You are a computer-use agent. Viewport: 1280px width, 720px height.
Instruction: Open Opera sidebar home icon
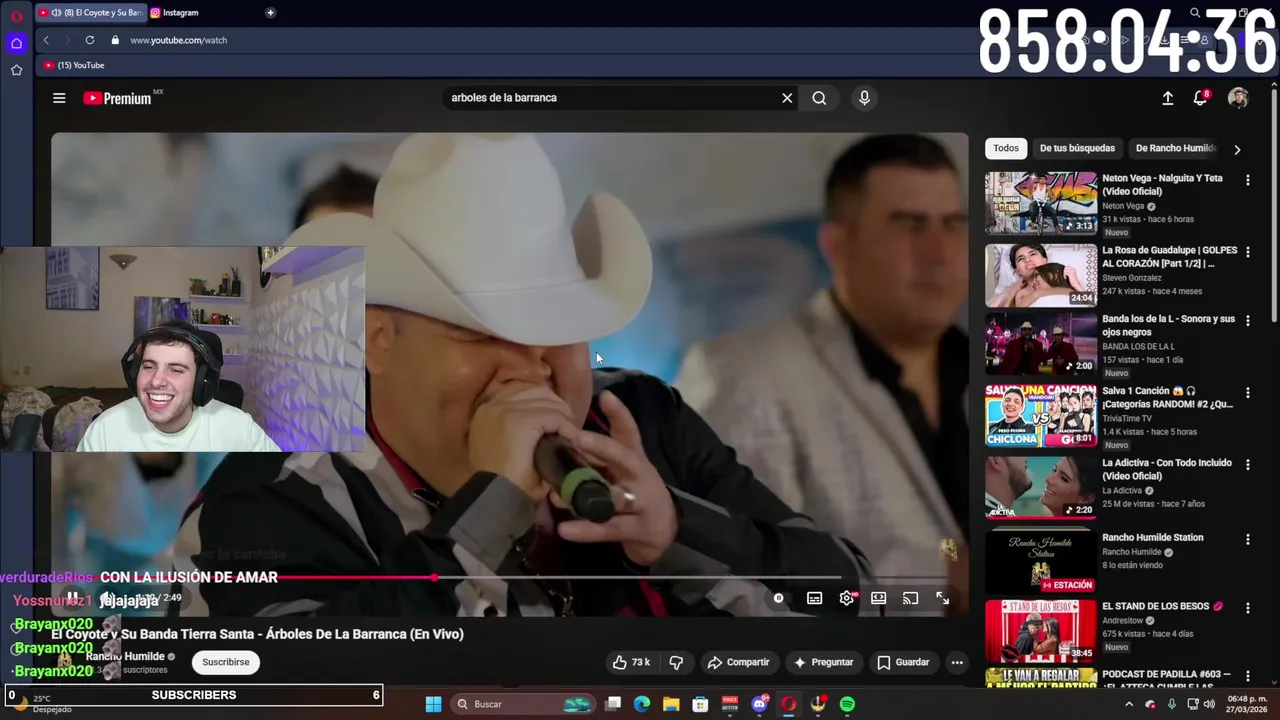[16, 43]
